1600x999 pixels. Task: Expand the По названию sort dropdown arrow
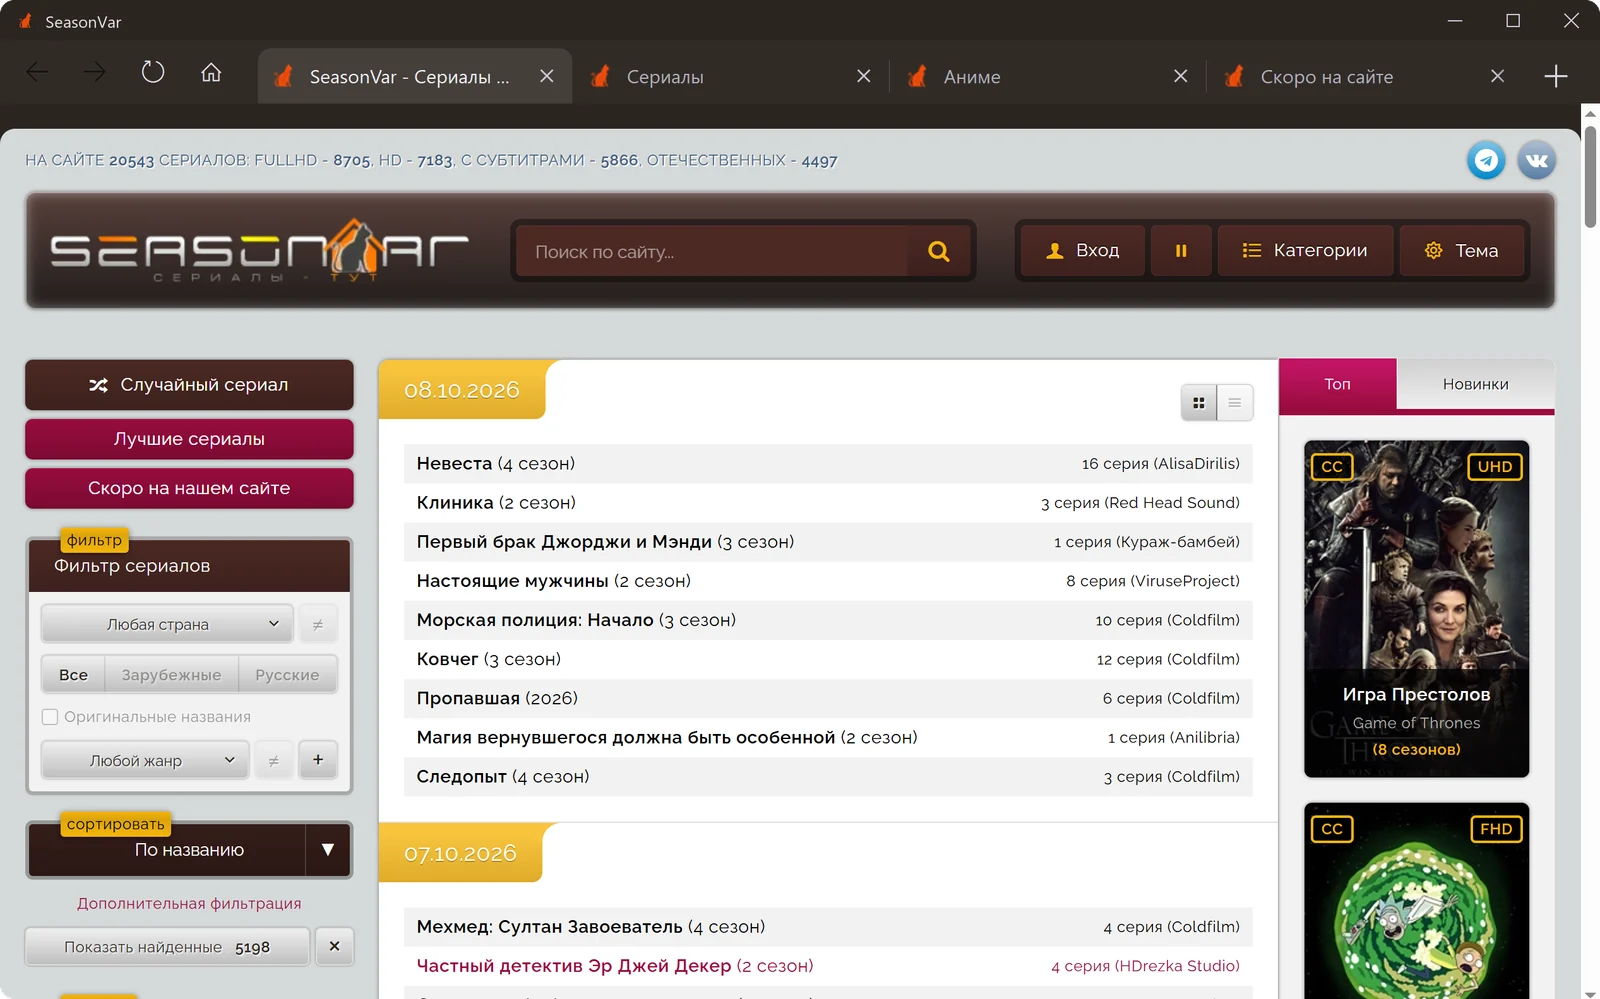pyautogui.click(x=328, y=850)
